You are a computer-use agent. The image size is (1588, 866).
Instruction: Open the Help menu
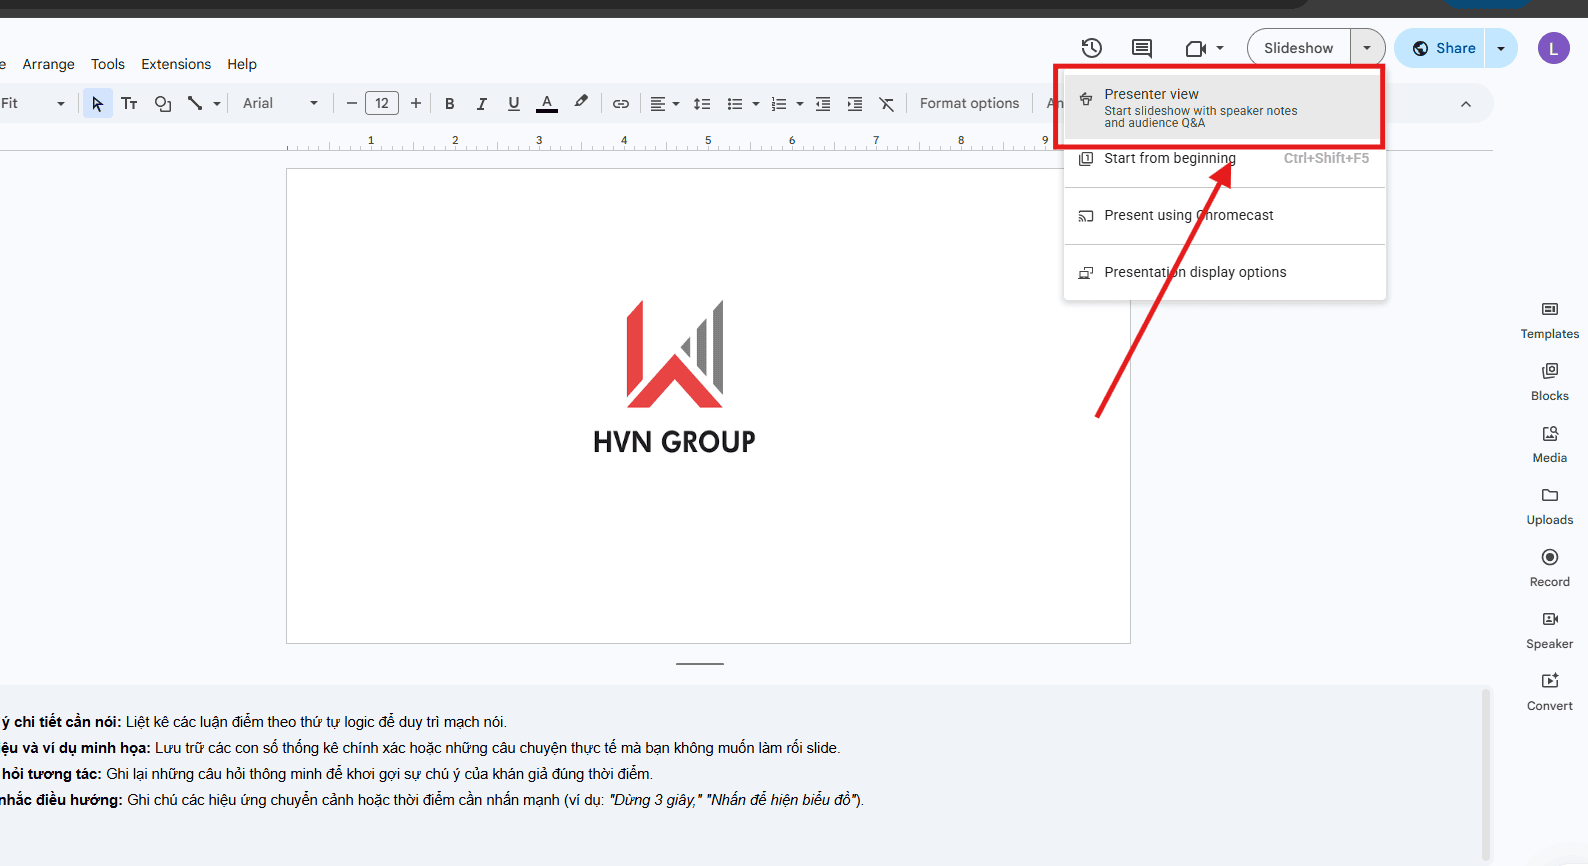point(242,64)
